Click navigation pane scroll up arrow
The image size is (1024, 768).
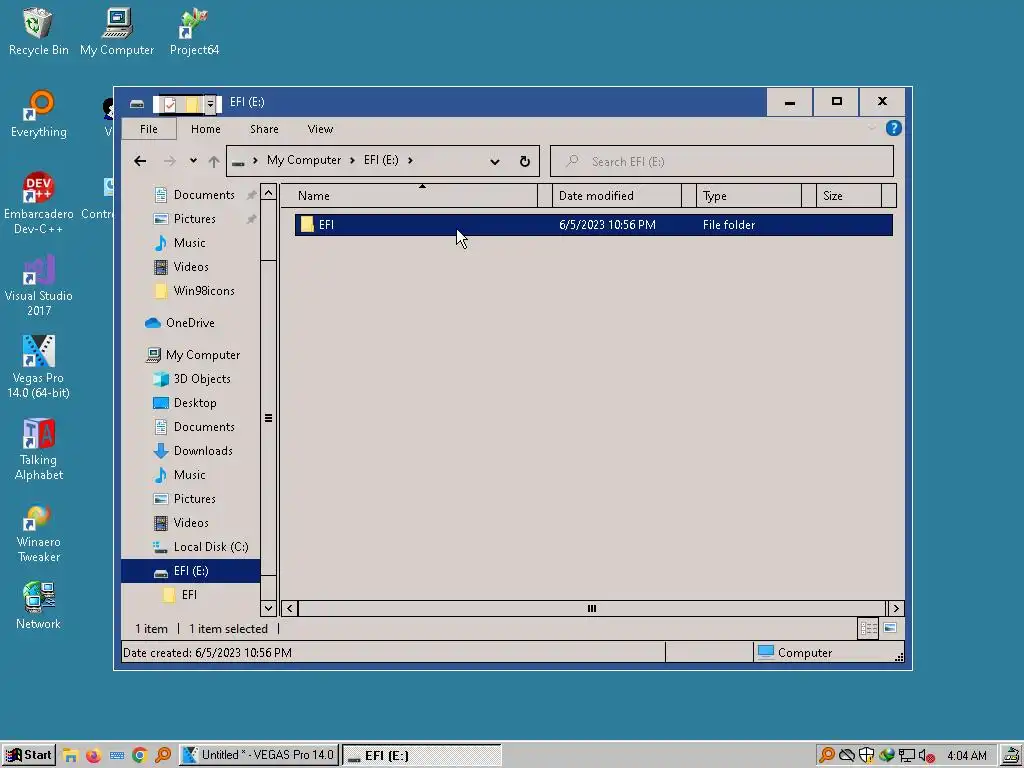pyautogui.click(x=268, y=193)
